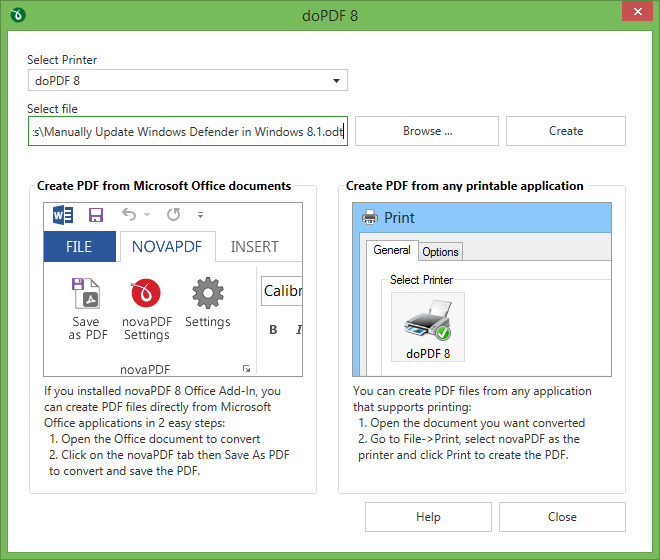Click the Create button
The width and height of the screenshot is (660, 560).
pos(565,131)
